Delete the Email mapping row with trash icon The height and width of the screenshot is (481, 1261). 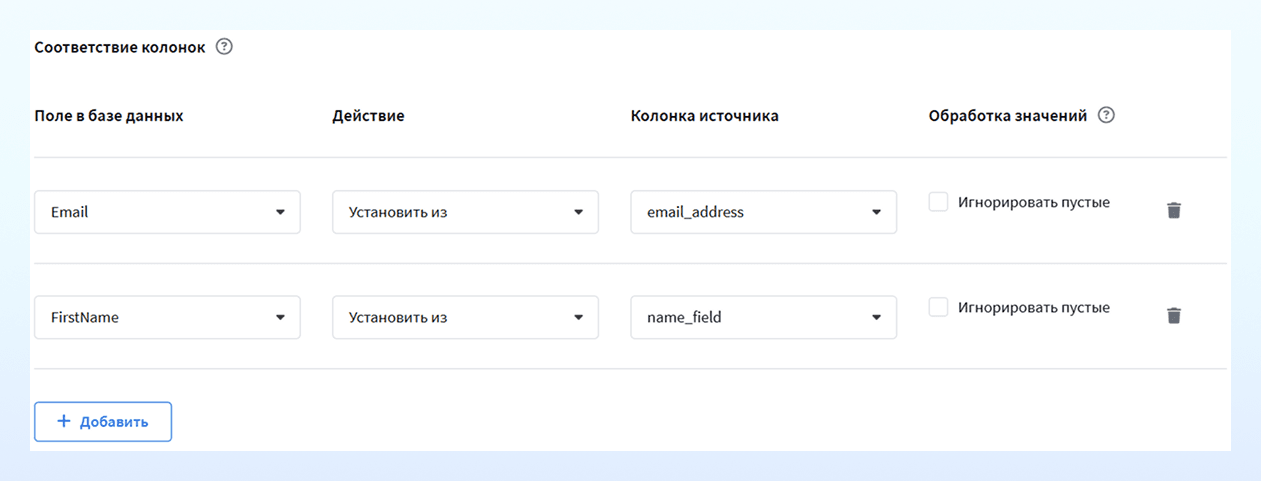1174,210
